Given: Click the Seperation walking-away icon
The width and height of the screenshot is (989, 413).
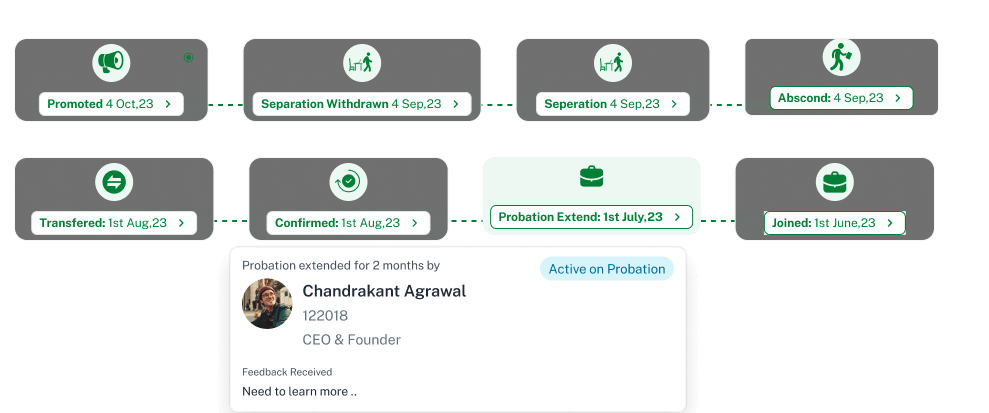Looking at the screenshot, I should (x=611, y=63).
